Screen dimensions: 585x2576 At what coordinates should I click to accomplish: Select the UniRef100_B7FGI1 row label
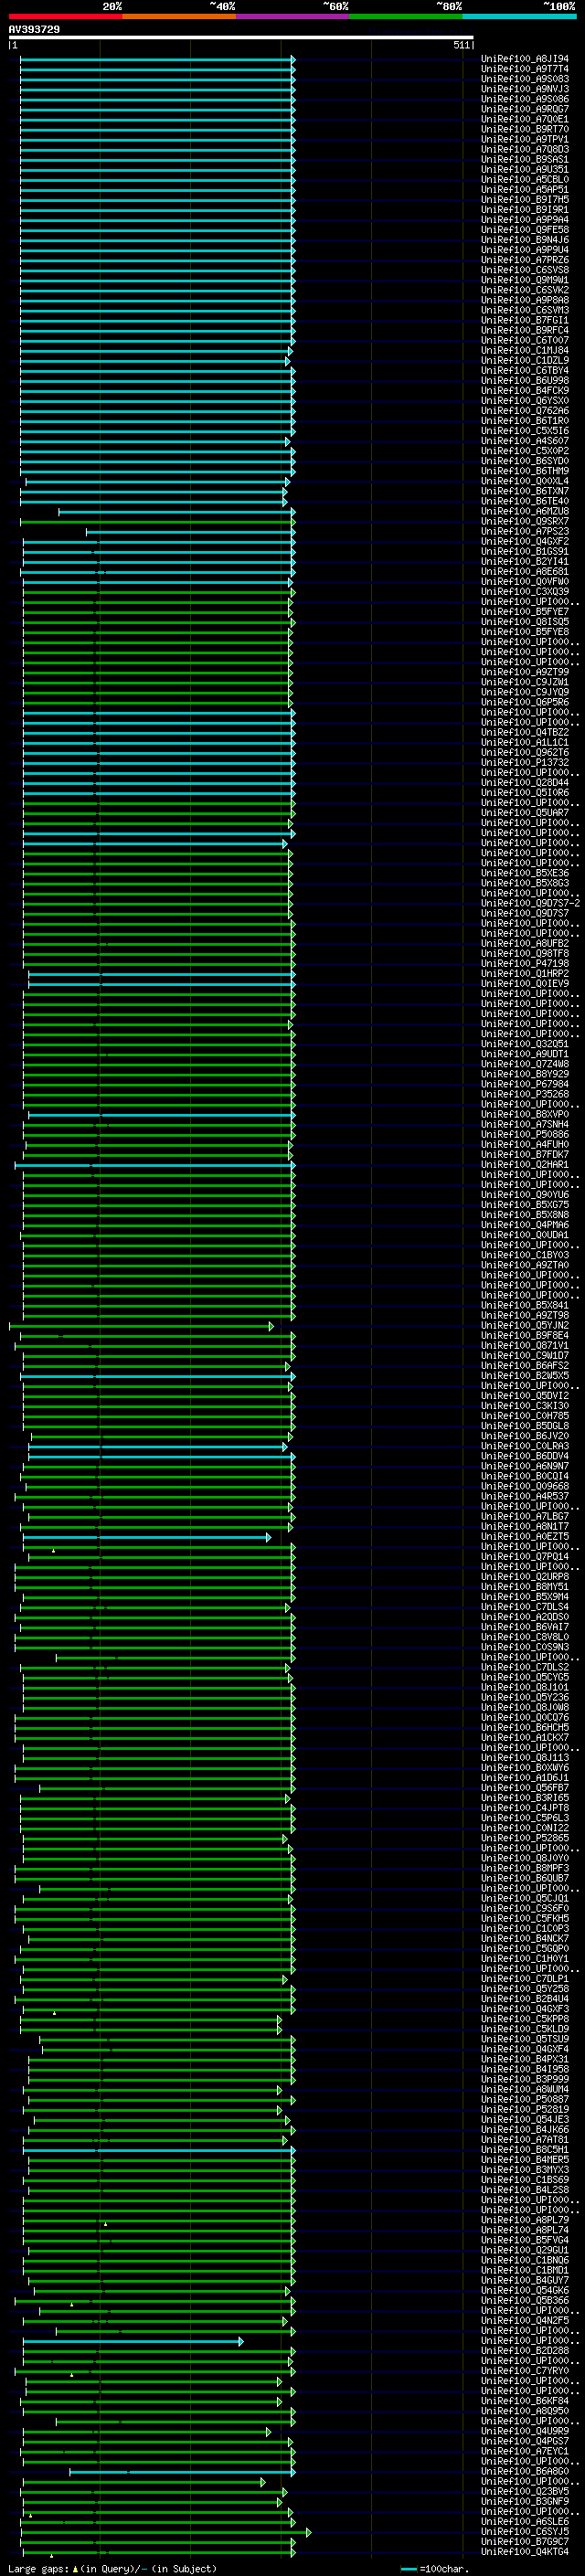(525, 320)
